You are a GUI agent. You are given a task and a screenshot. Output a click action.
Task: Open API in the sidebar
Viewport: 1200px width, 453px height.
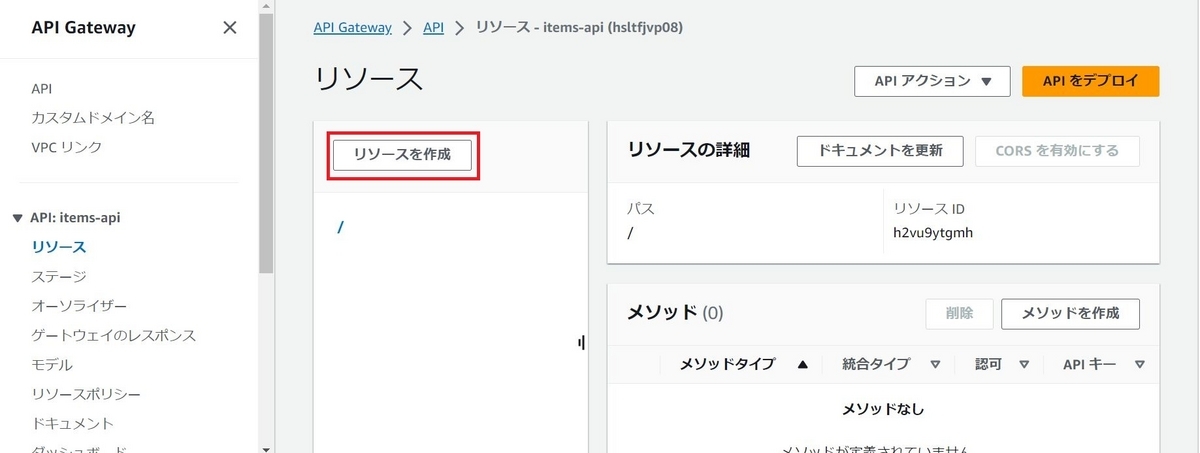(42, 88)
